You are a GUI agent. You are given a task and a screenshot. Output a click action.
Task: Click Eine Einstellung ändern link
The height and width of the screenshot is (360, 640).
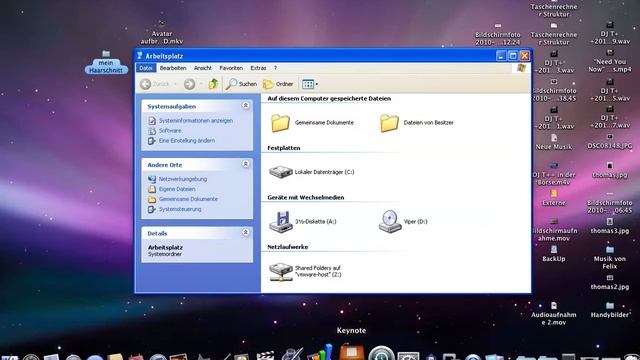click(x=187, y=140)
